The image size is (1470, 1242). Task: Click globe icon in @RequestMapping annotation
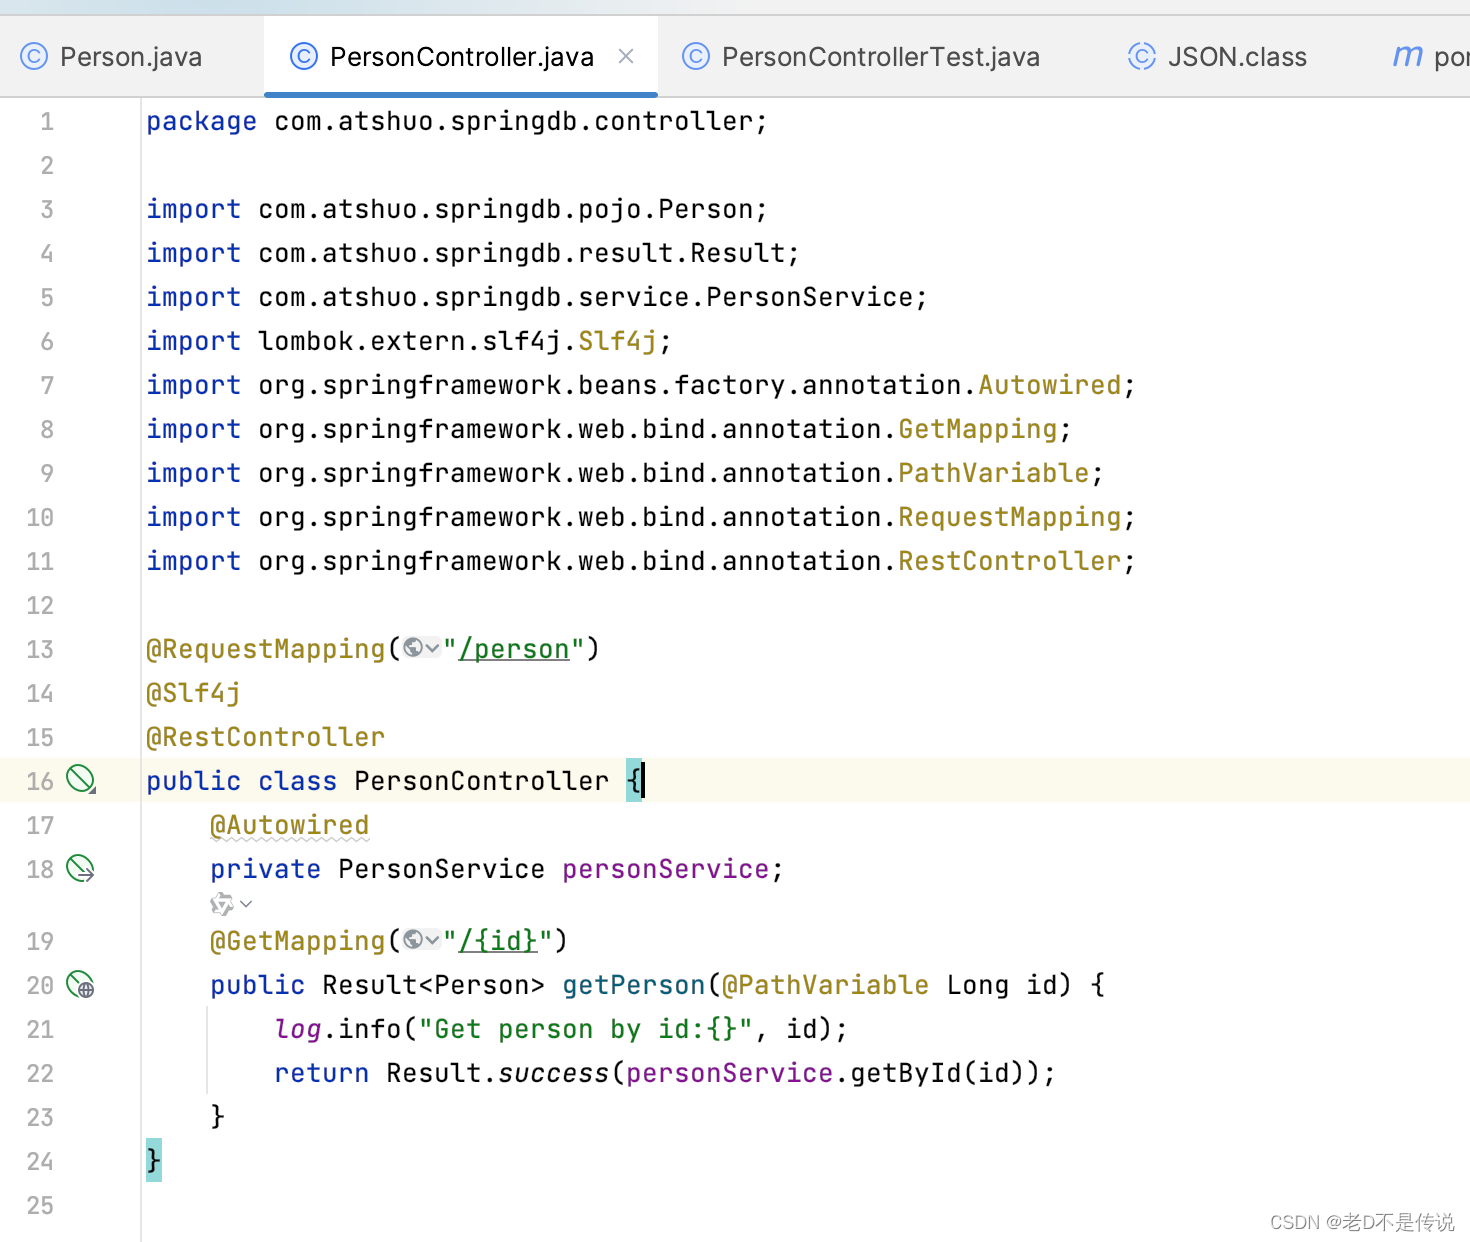pos(413,648)
